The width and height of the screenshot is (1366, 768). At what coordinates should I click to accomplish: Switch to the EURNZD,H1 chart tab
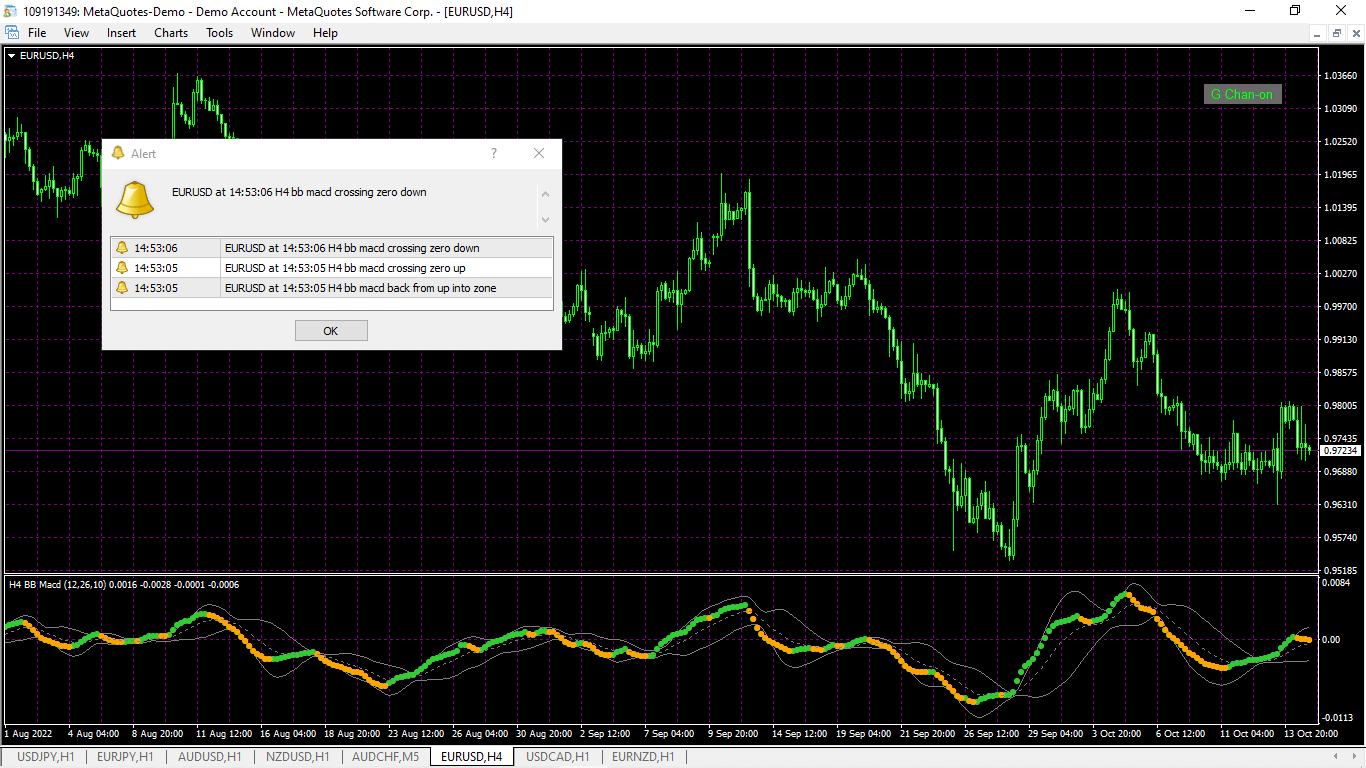point(643,757)
